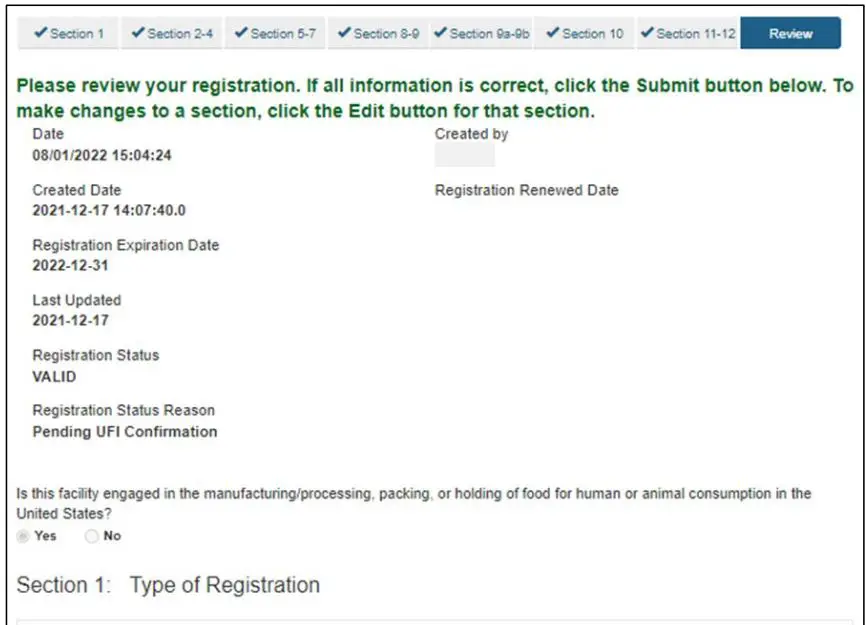Select the Section 2-4 navigation step
Image resolution: width=866 pixels, height=625 pixels.
pyautogui.click(x=171, y=33)
